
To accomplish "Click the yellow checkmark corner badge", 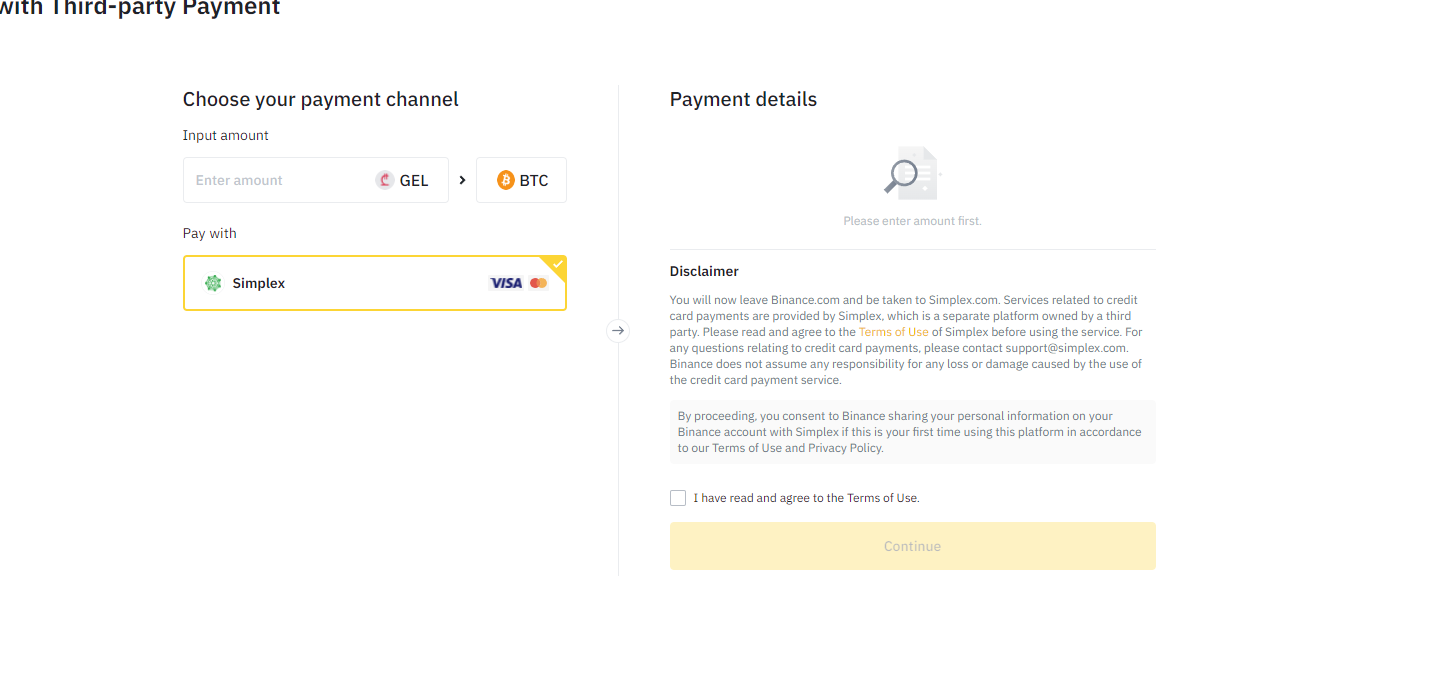I will click(x=558, y=264).
